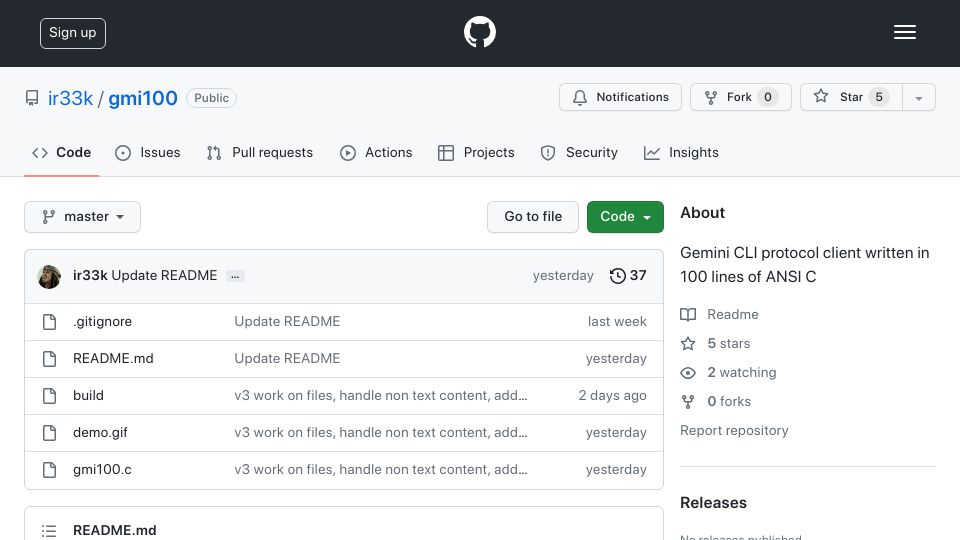Viewport: 960px width, 540px height.
Task: Fork the repository with Fork button
Action: coord(741,97)
